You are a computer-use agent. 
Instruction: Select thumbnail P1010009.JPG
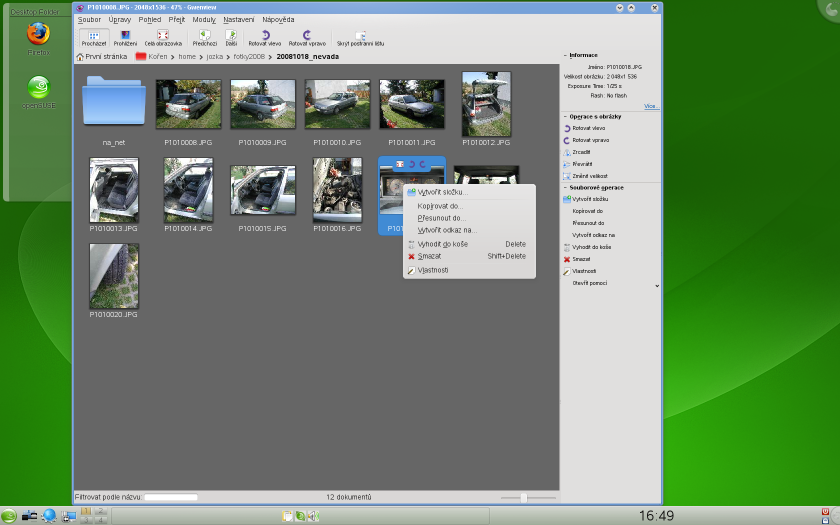point(262,104)
